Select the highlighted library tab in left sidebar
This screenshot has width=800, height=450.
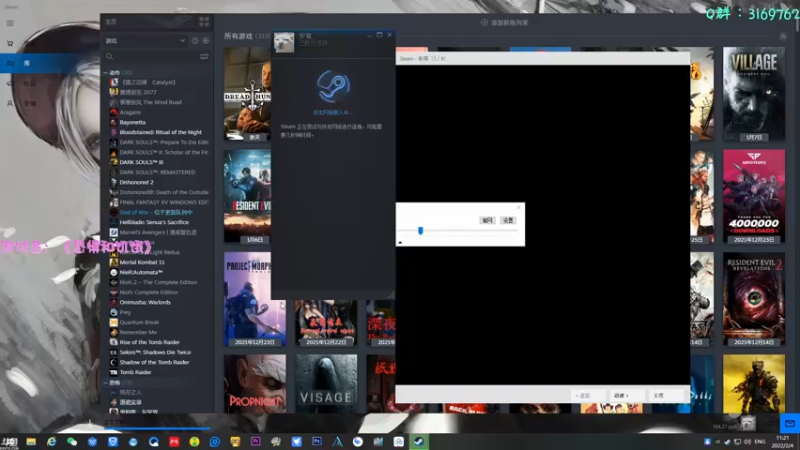pos(50,63)
